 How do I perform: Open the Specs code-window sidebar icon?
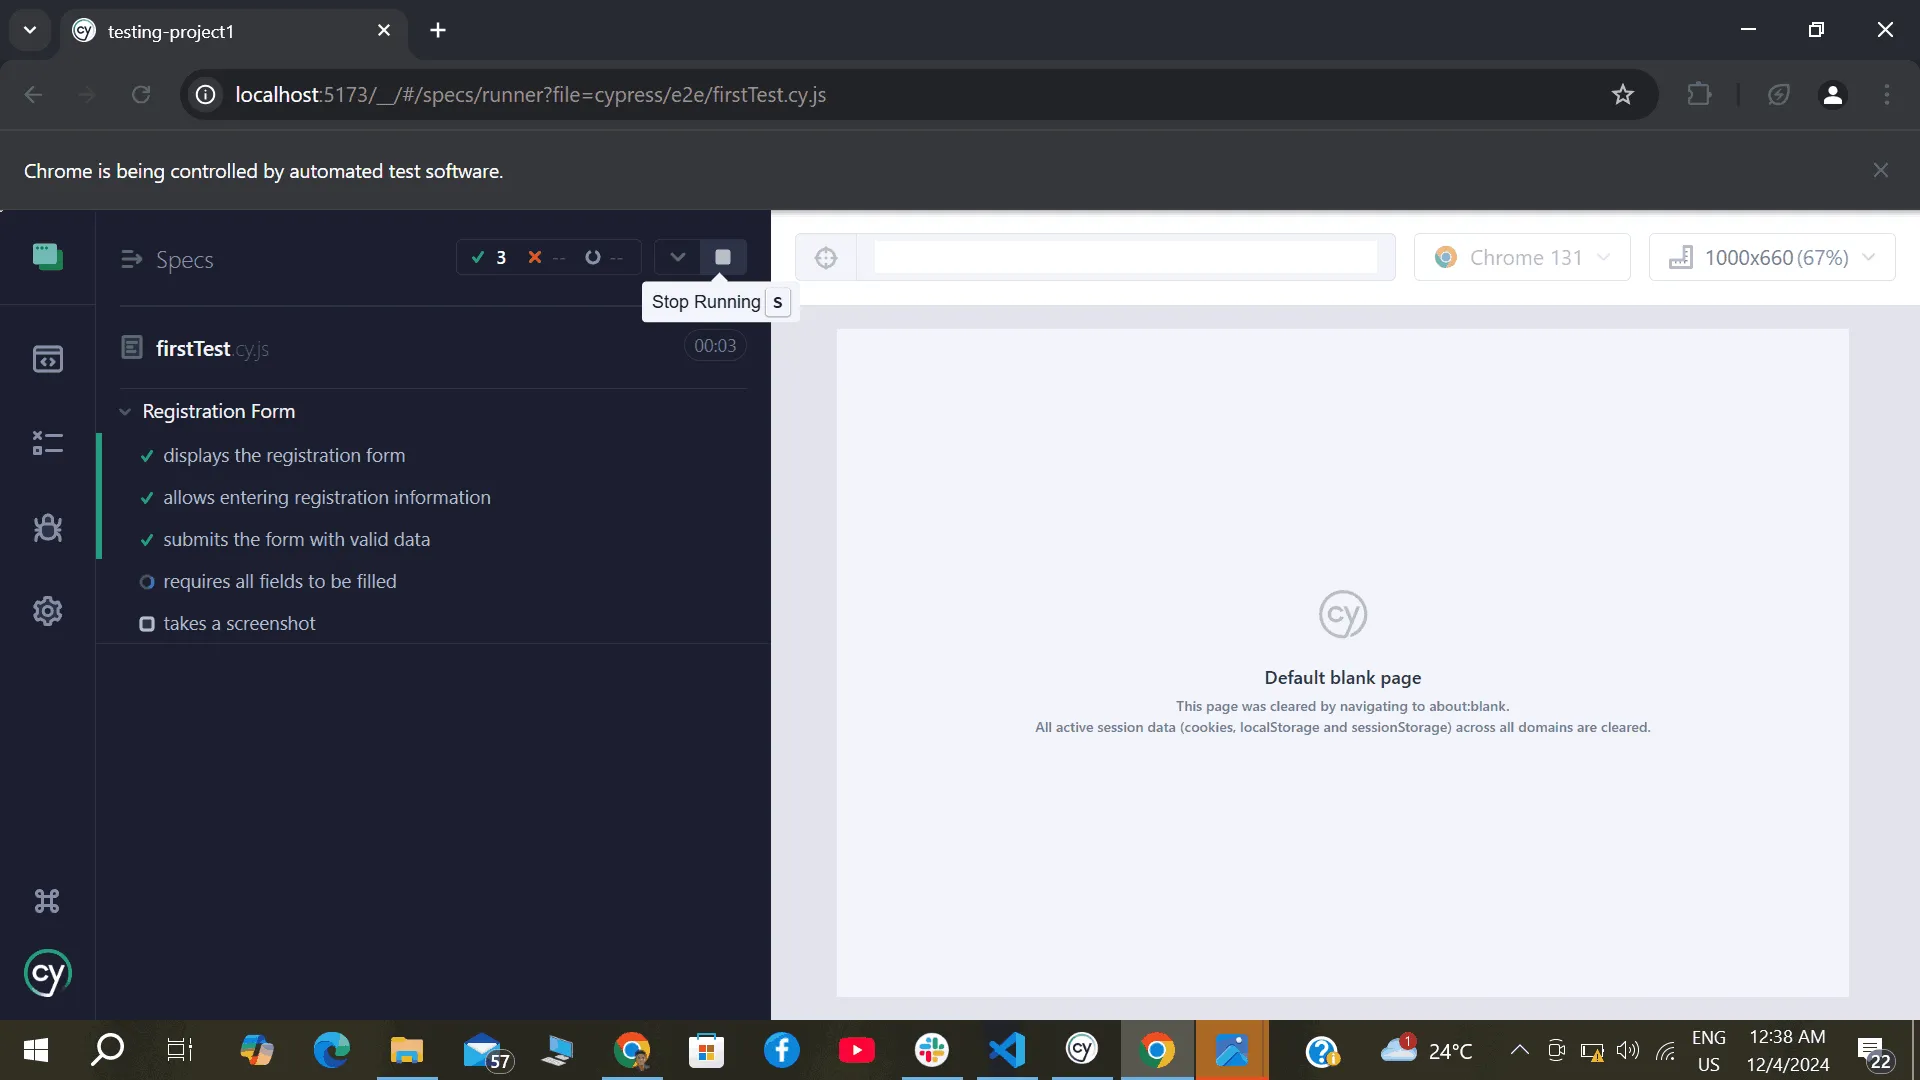47,359
